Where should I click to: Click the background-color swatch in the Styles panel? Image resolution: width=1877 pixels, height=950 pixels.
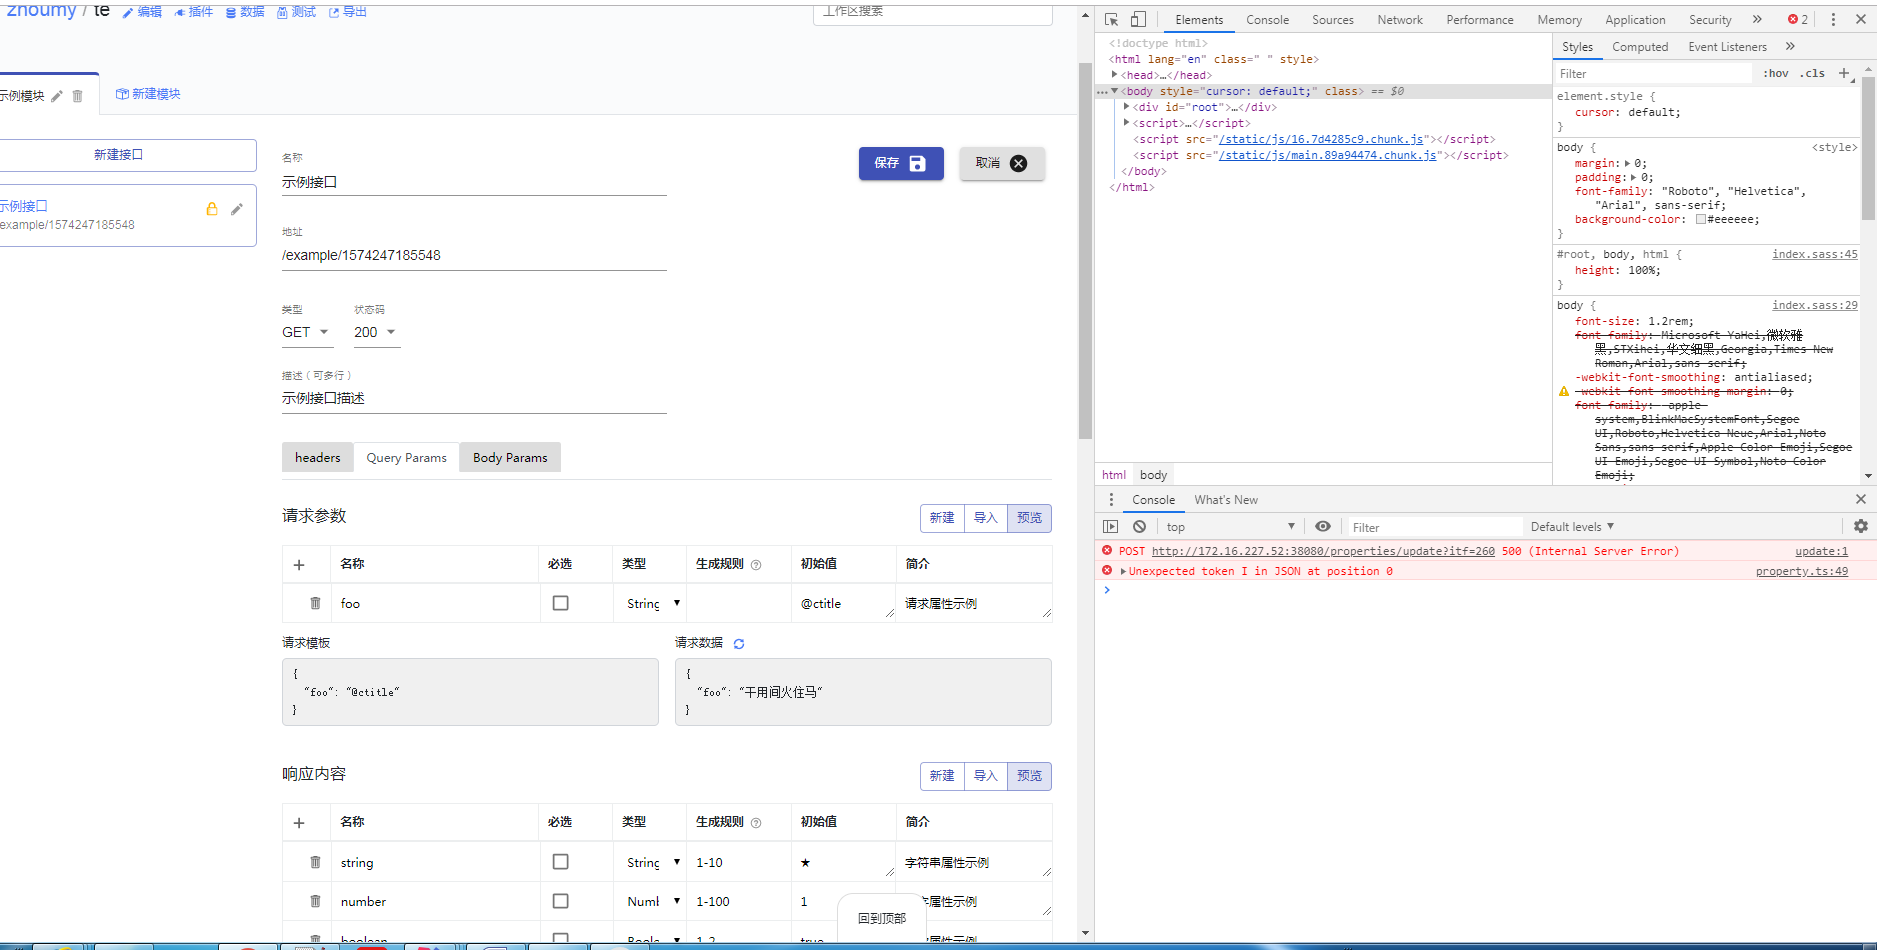tap(1702, 219)
